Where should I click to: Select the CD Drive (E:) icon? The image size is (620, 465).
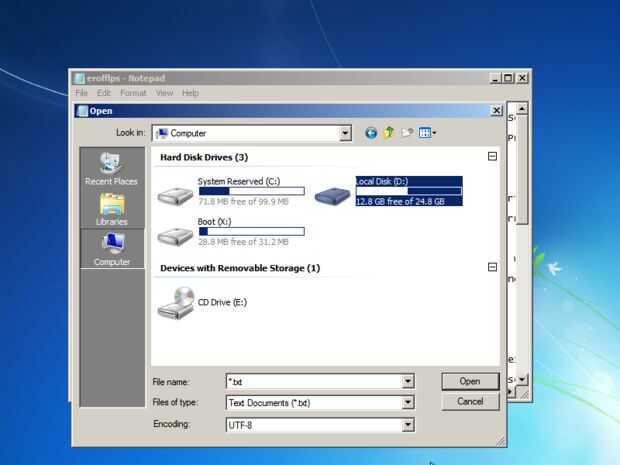pos(176,303)
